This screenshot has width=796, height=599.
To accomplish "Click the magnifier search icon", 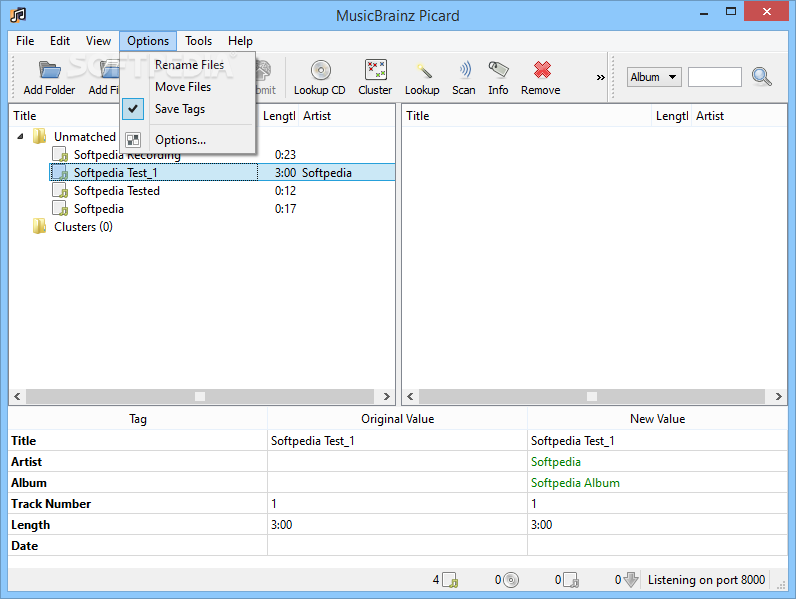I will pyautogui.click(x=761, y=77).
